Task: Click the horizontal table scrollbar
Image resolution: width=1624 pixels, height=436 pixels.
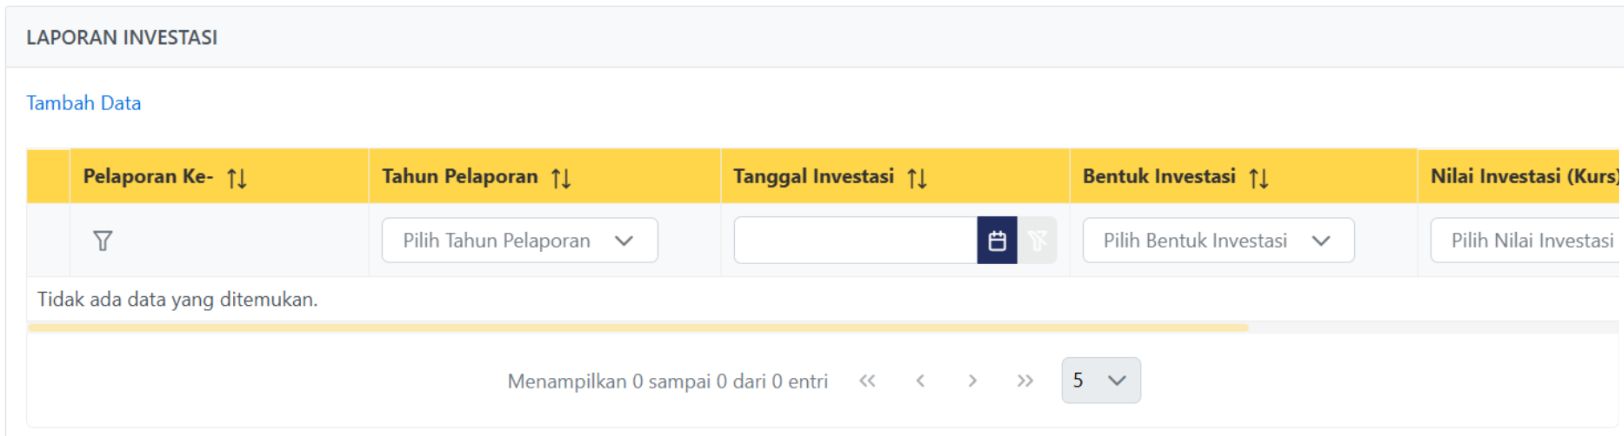Action: pos(638,327)
